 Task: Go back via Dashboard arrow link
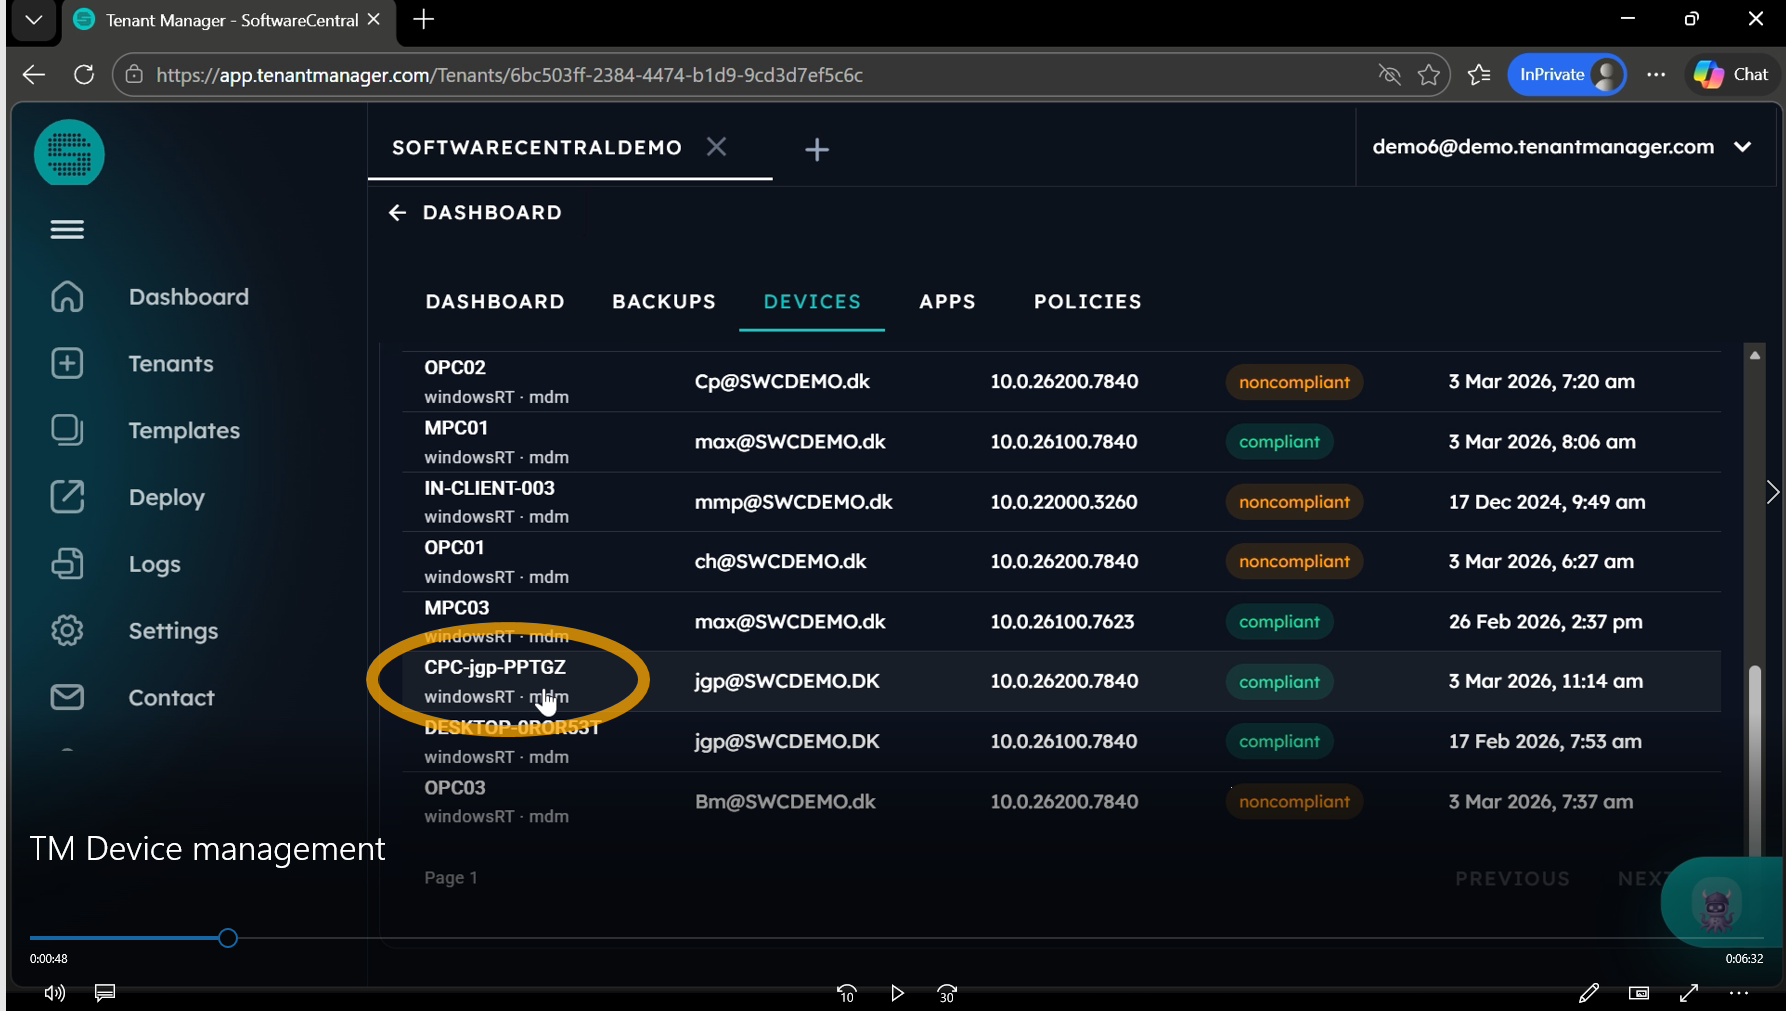click(397, 213)
